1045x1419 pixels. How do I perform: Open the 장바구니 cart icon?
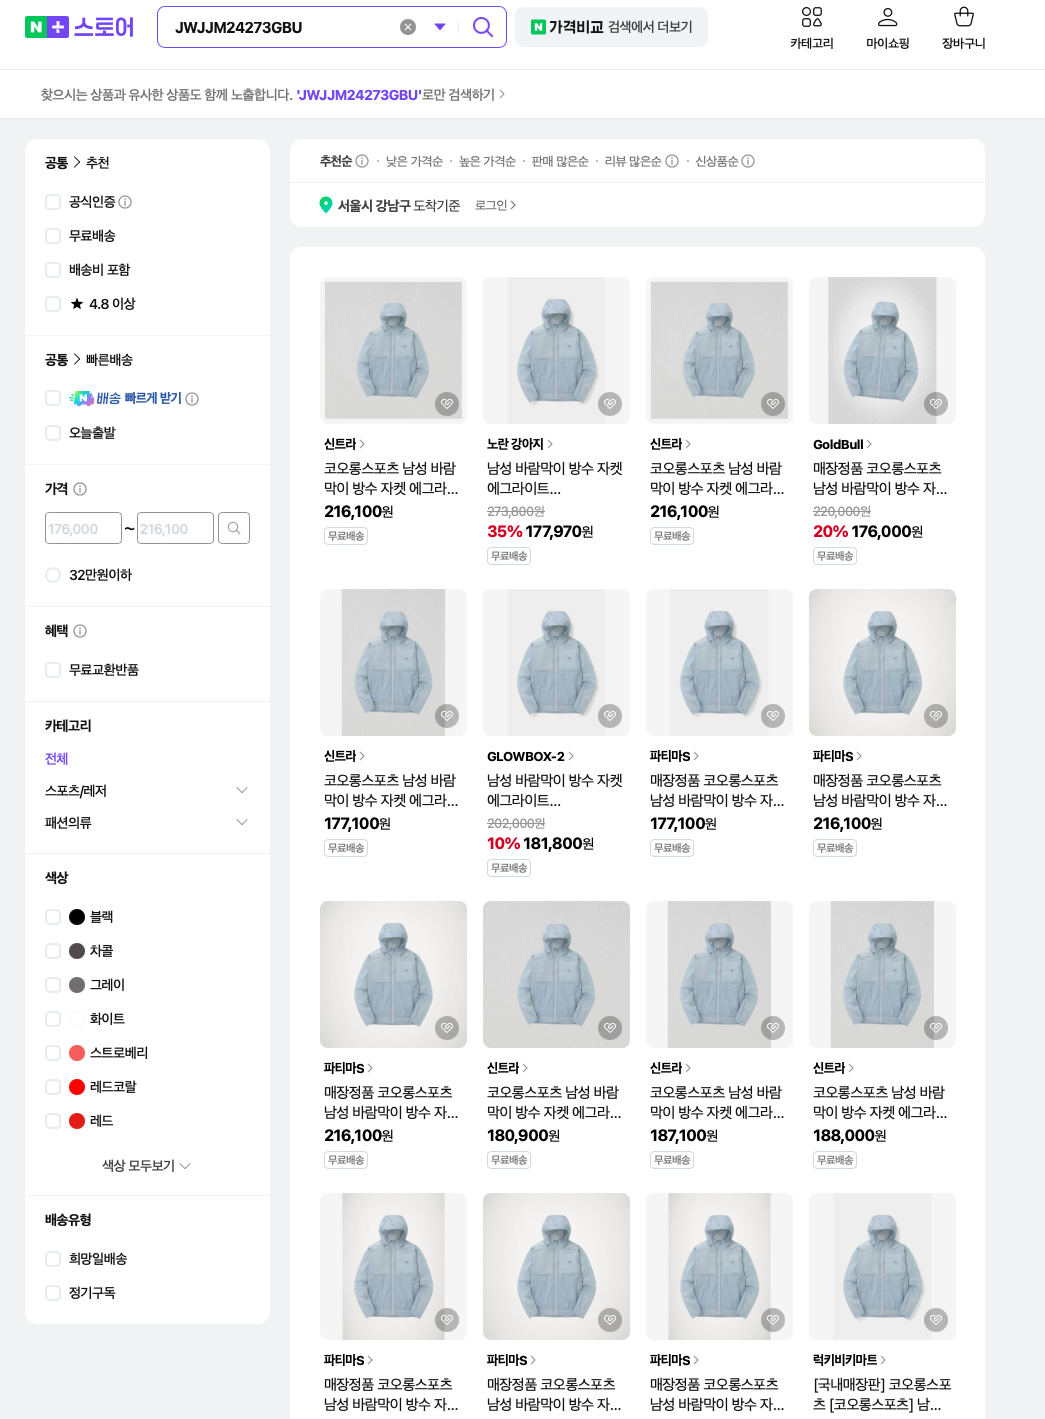pyautogui.click(x=963, y=17)
